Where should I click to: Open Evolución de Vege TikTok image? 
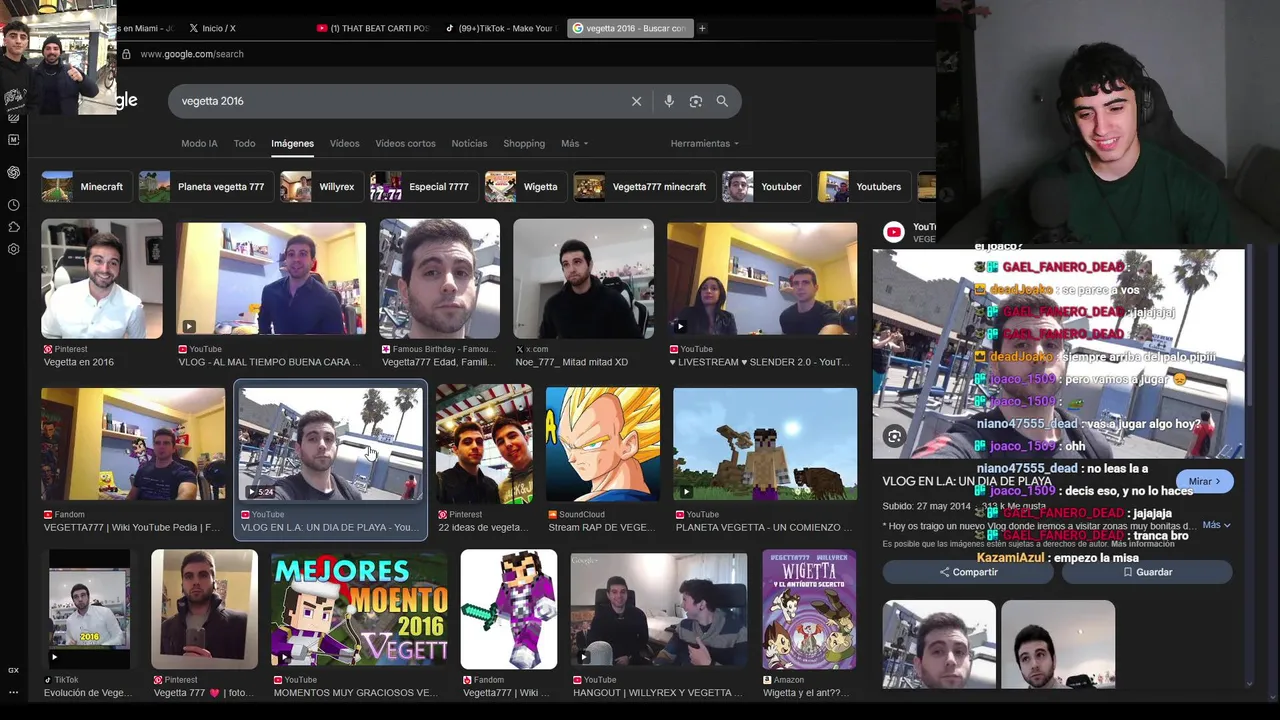point(88,608)
